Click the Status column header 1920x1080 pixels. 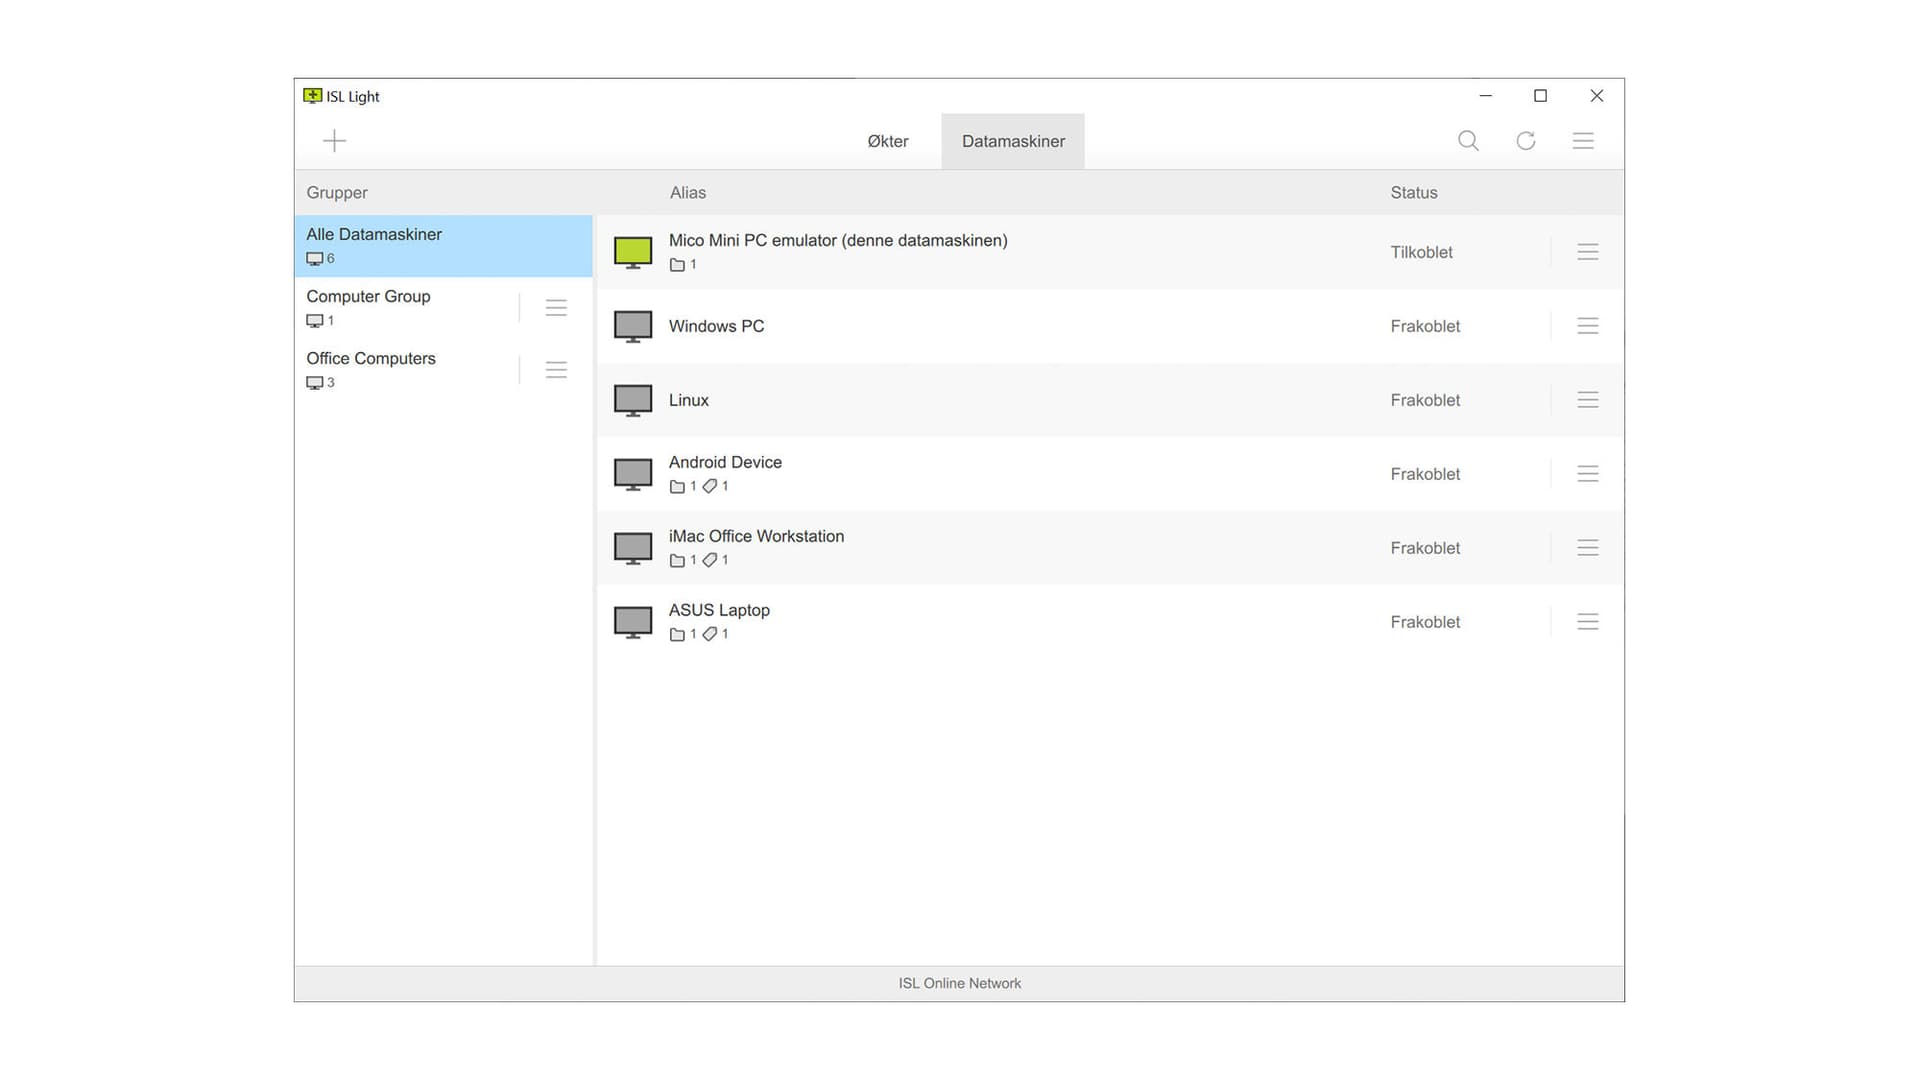click(x=1414, y=193)
